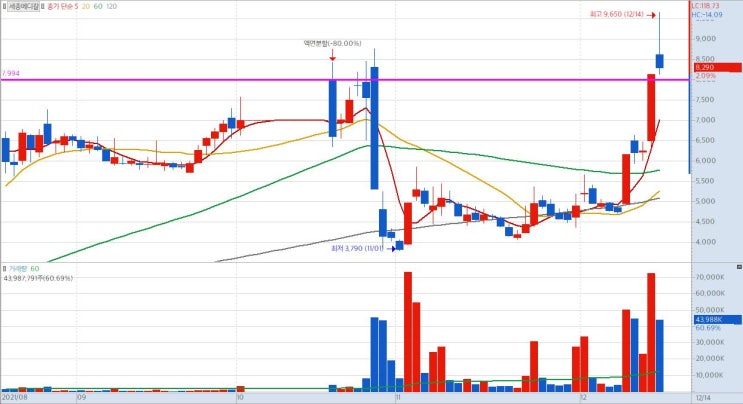Click the 8,500 price axis label
The width and height of the screenshot is (743, 404).
click(x=706, y=59)
